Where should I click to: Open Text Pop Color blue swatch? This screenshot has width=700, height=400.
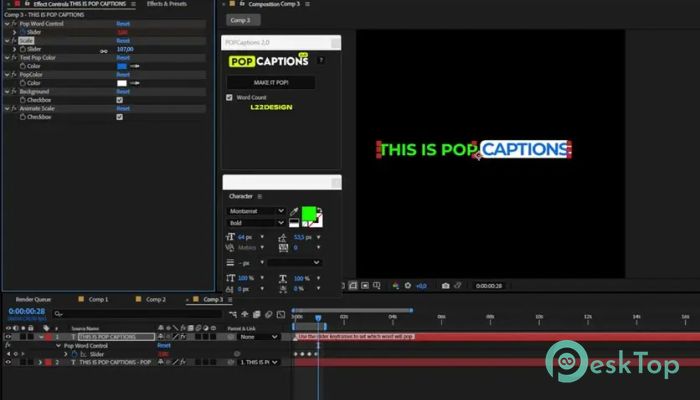(x=122, y=66)
